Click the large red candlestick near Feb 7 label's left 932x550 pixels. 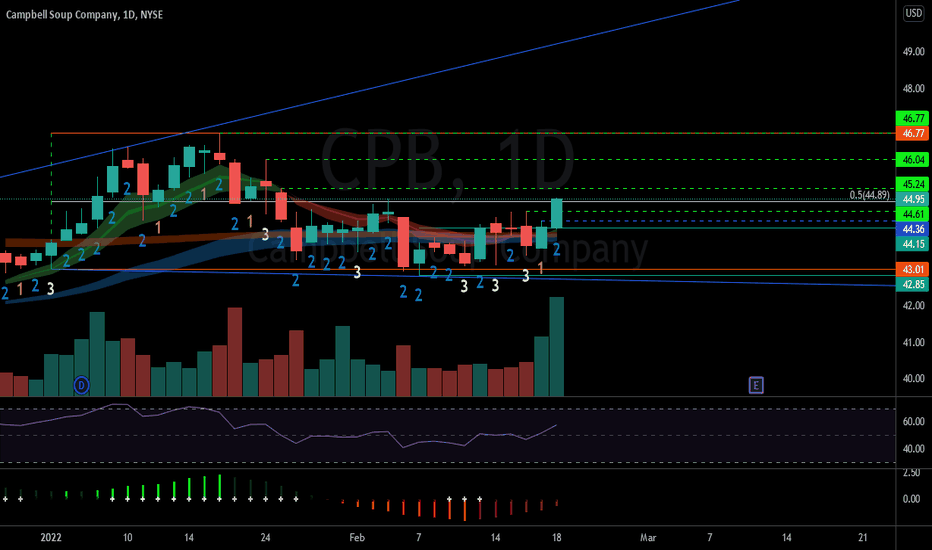point(403,241)
